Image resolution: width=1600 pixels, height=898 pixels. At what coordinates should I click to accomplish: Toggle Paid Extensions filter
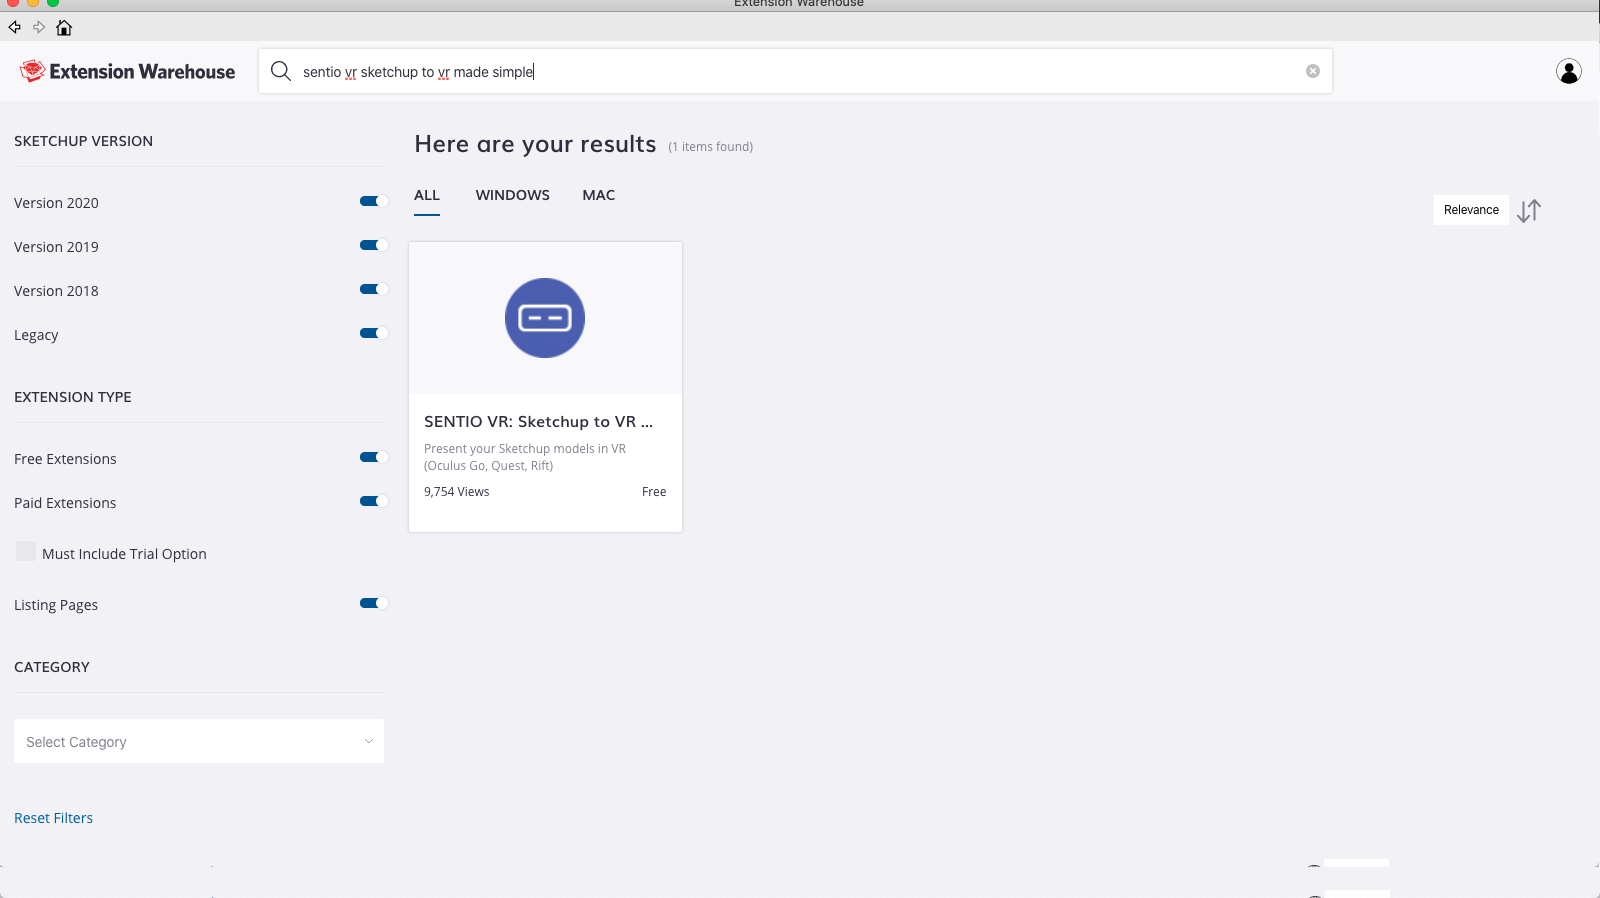click(x=374, y=501)
